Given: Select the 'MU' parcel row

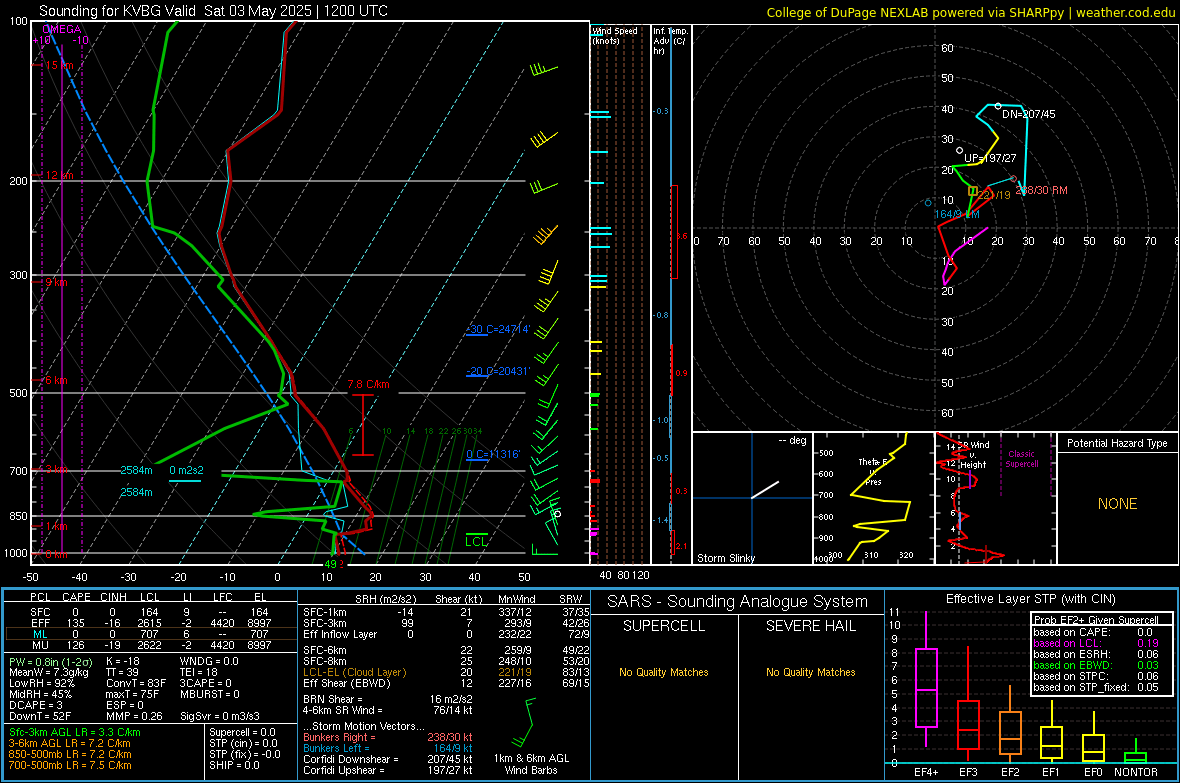Looking at the screenshot, I should click(151, 645).
